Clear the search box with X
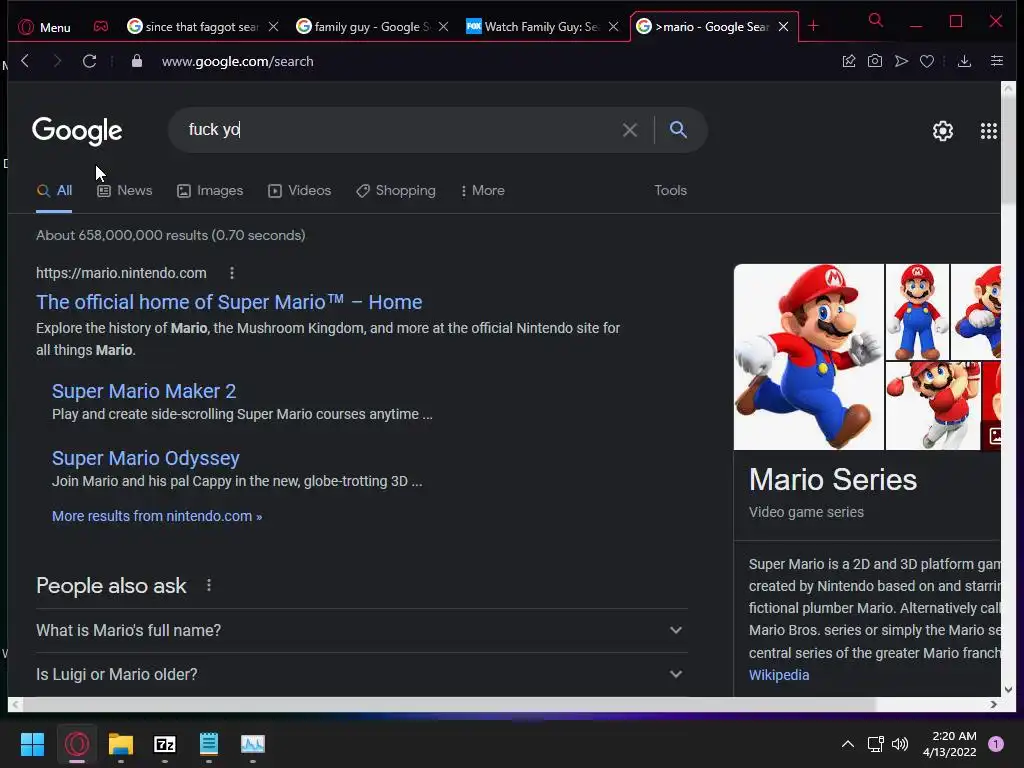This screenshot has width=1024, height=768. coord(630,130)
